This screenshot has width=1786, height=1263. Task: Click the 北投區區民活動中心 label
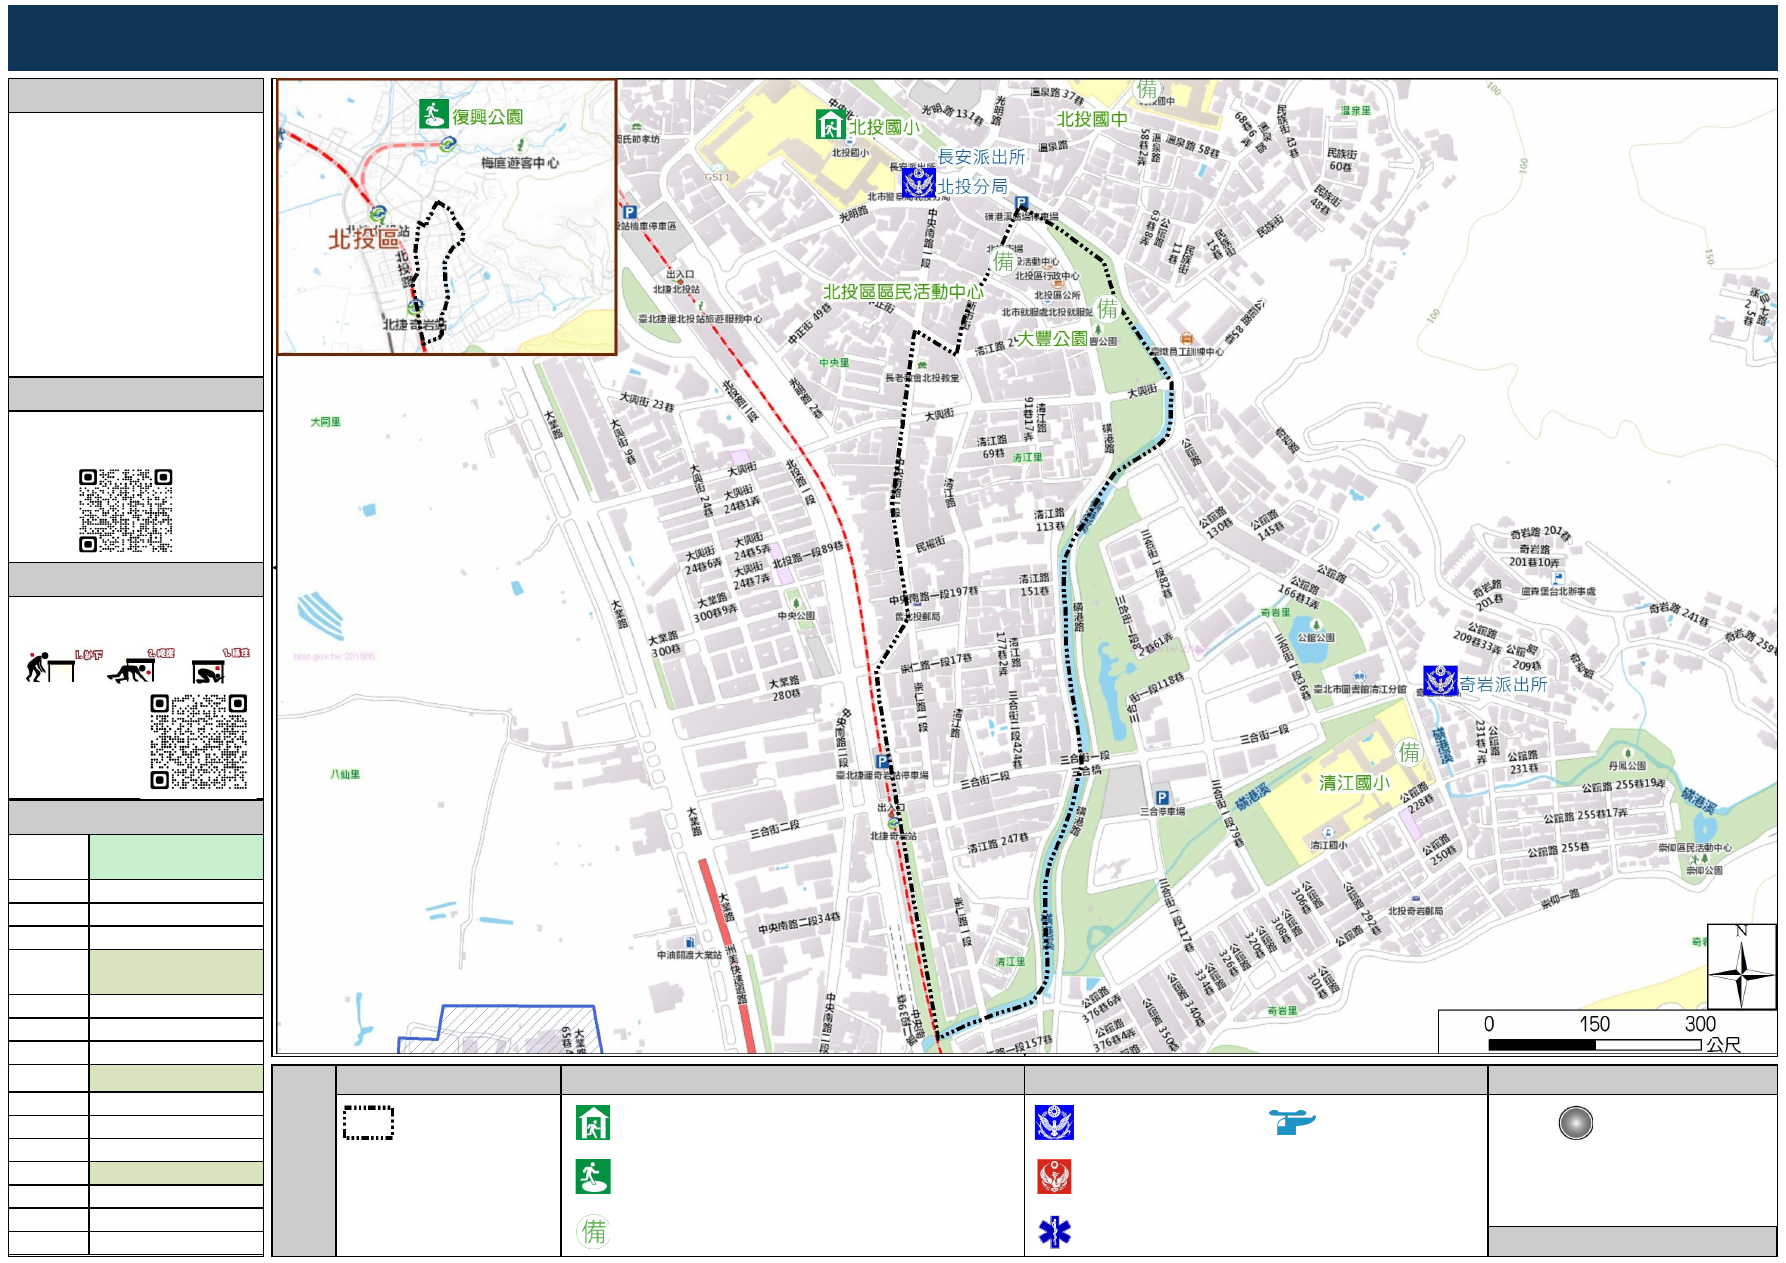click(x=902, y=292)
